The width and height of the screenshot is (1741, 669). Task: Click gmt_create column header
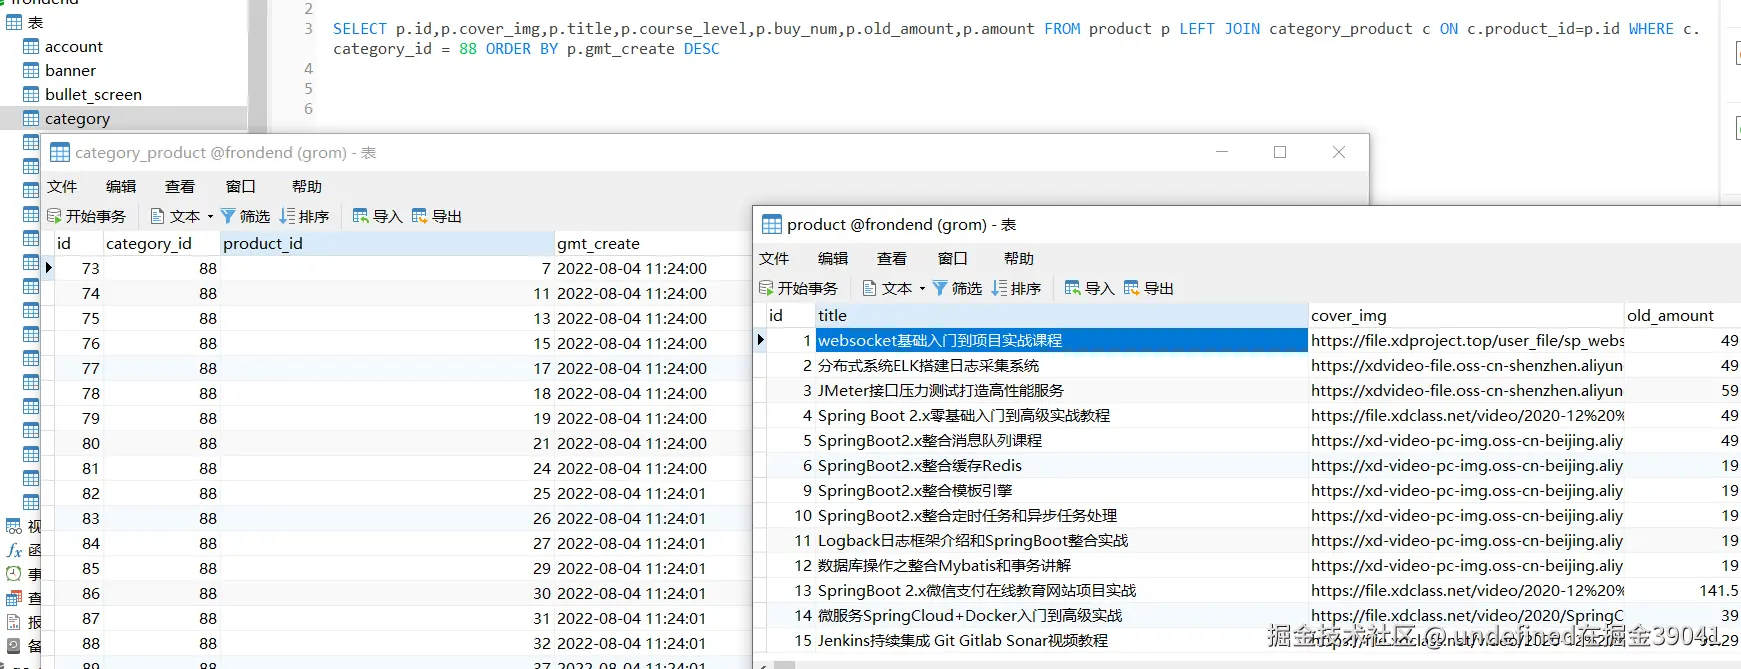coord(652,244)
